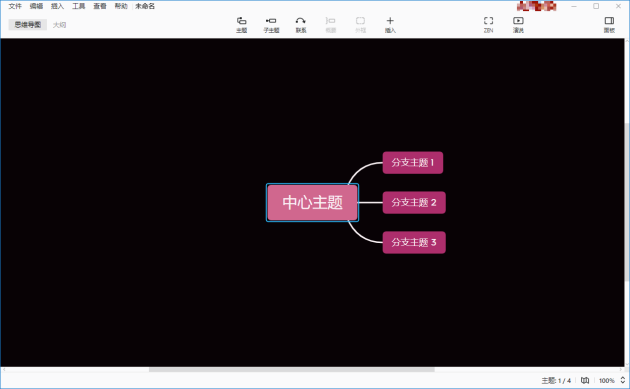Open the zoom level stepper arrows

click(622, 380)
